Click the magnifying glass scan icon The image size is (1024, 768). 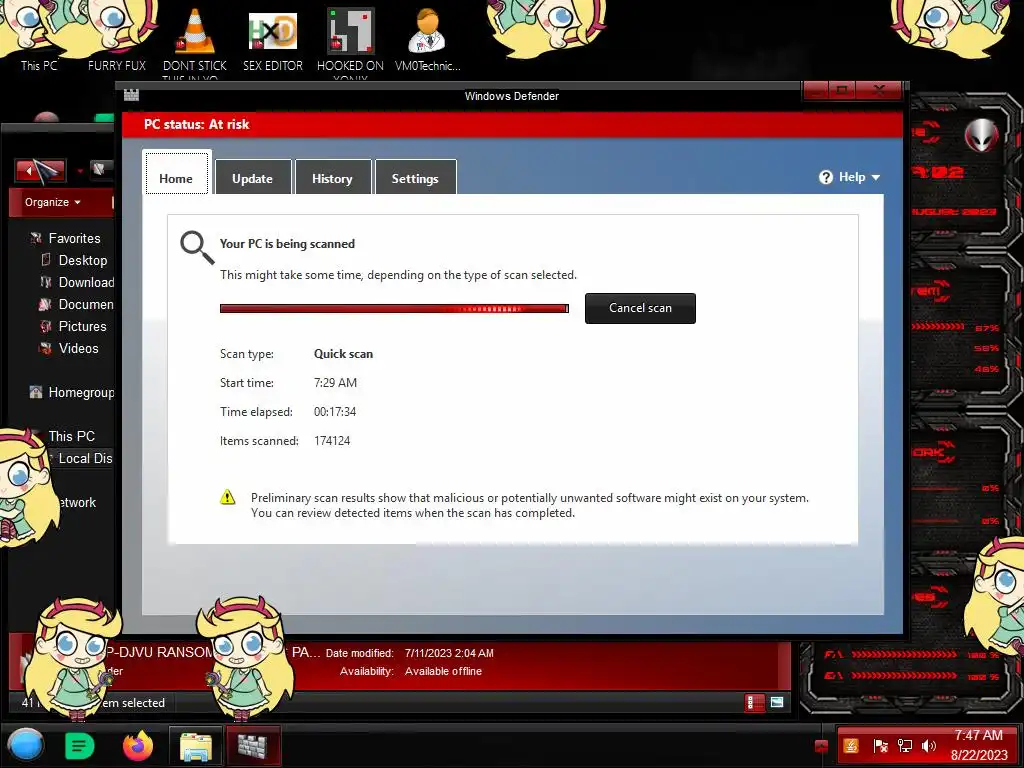197,248
